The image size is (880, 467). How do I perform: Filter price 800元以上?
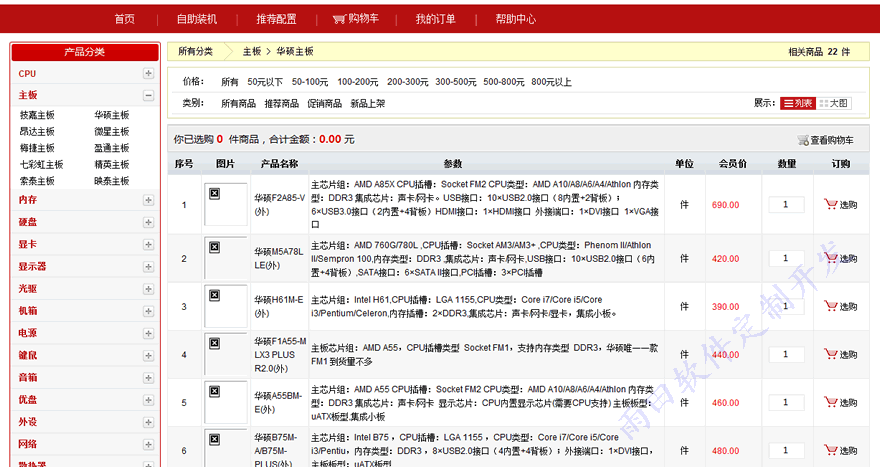(551, 82)
